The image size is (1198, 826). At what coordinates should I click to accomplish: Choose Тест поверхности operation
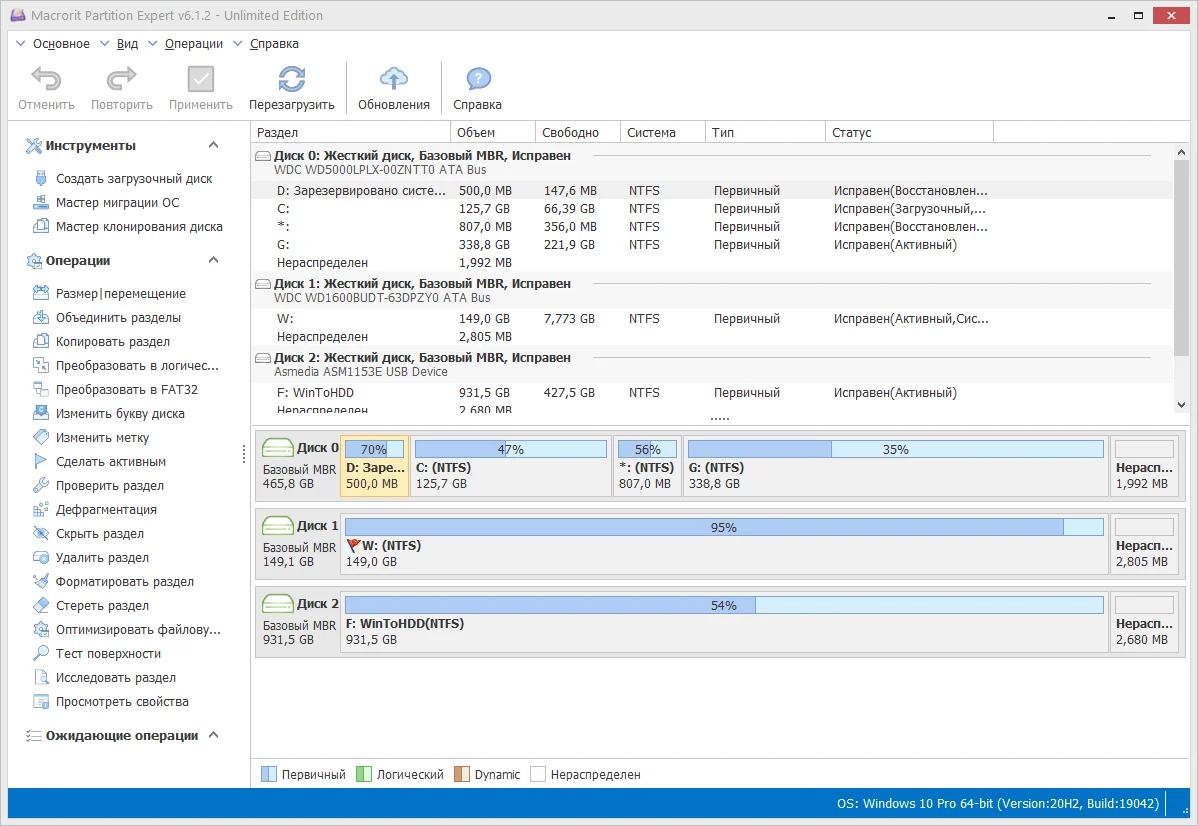pyautogui.click(x=108, y=653)
